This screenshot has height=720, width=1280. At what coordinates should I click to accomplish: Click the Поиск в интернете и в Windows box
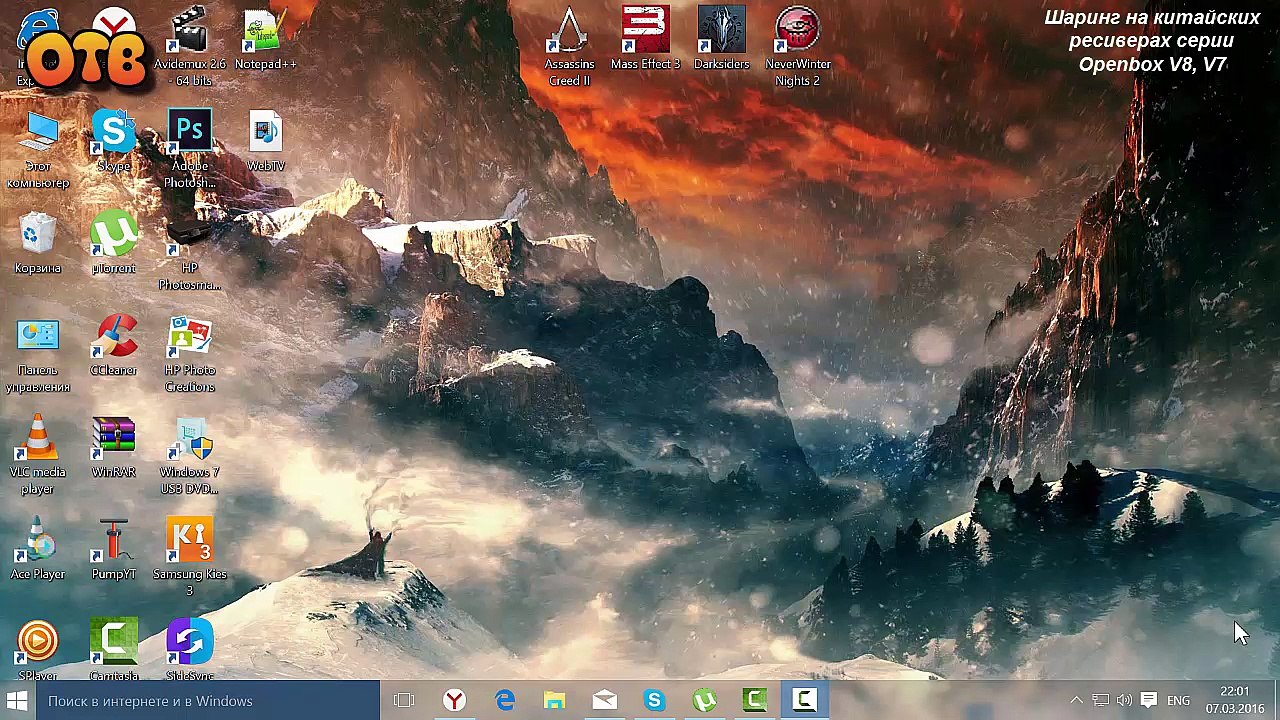(208, 701)
